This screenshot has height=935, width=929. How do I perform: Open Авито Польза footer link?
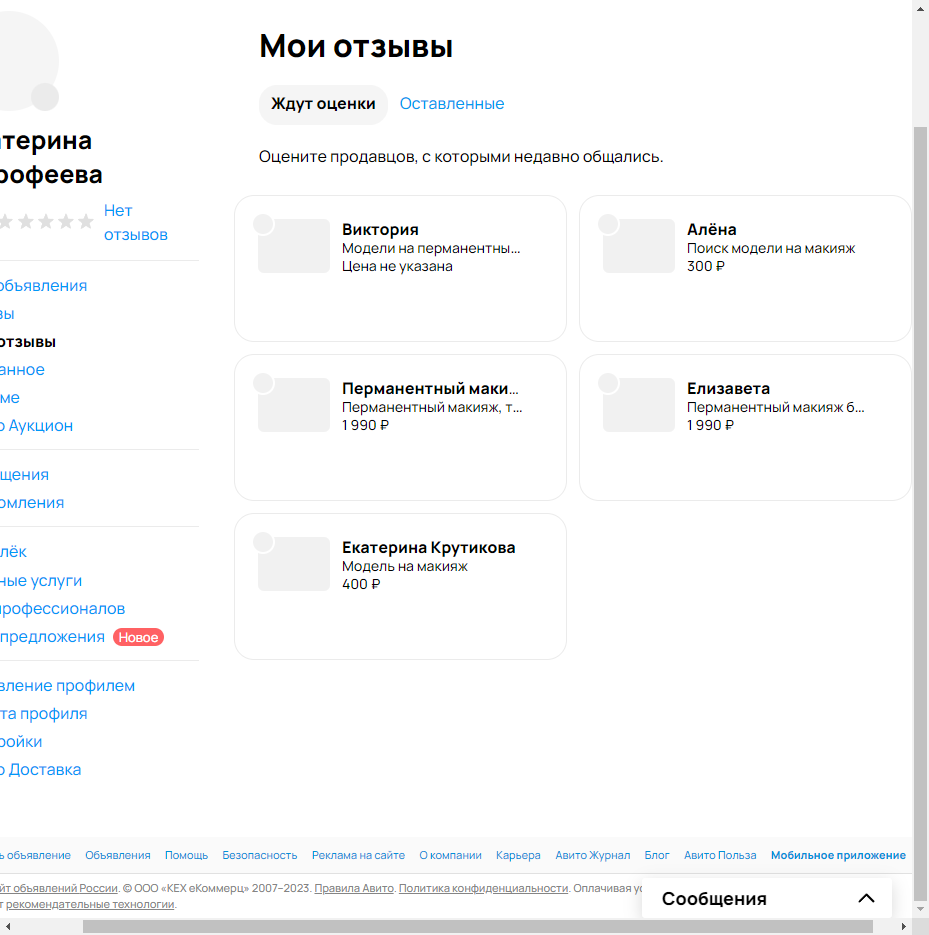pyautogui.click(x=720, y=855)
